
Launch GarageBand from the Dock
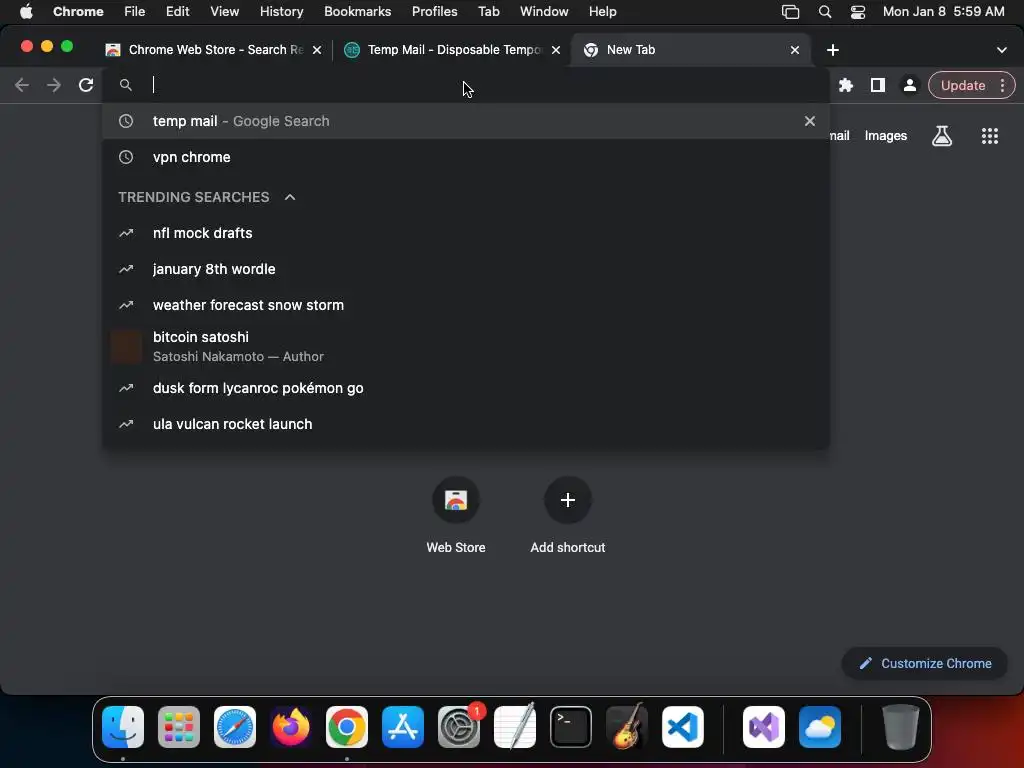coord(627,727)
